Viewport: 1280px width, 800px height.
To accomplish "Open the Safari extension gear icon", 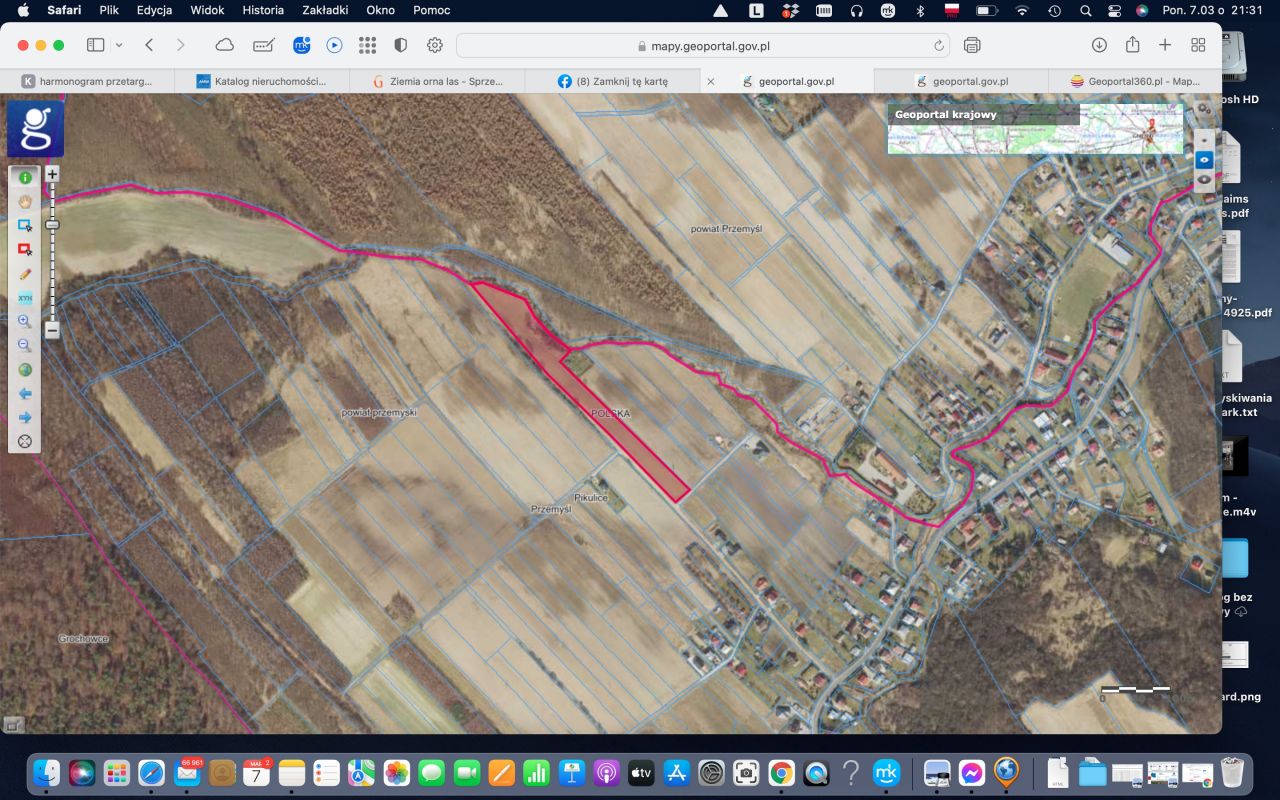I will tap(435, 45).
